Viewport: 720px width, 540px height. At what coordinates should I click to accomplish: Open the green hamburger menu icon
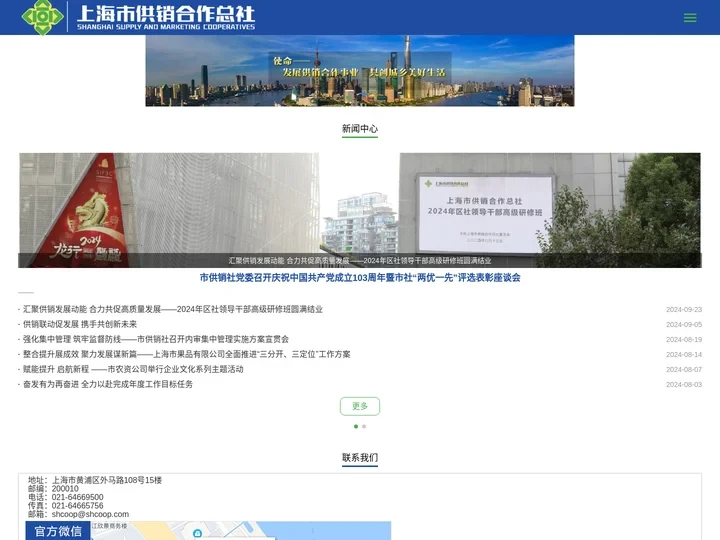click(690, 18)
